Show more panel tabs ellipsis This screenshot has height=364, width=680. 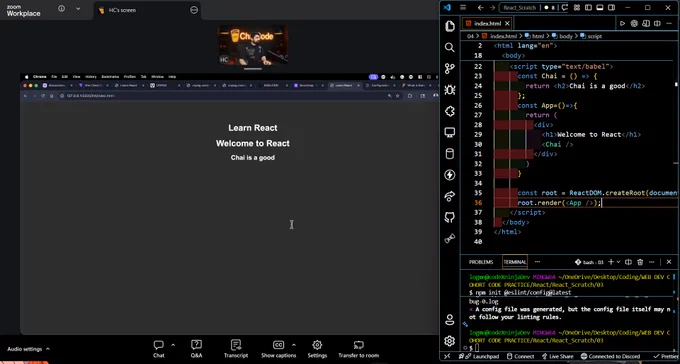click(537, 262)
